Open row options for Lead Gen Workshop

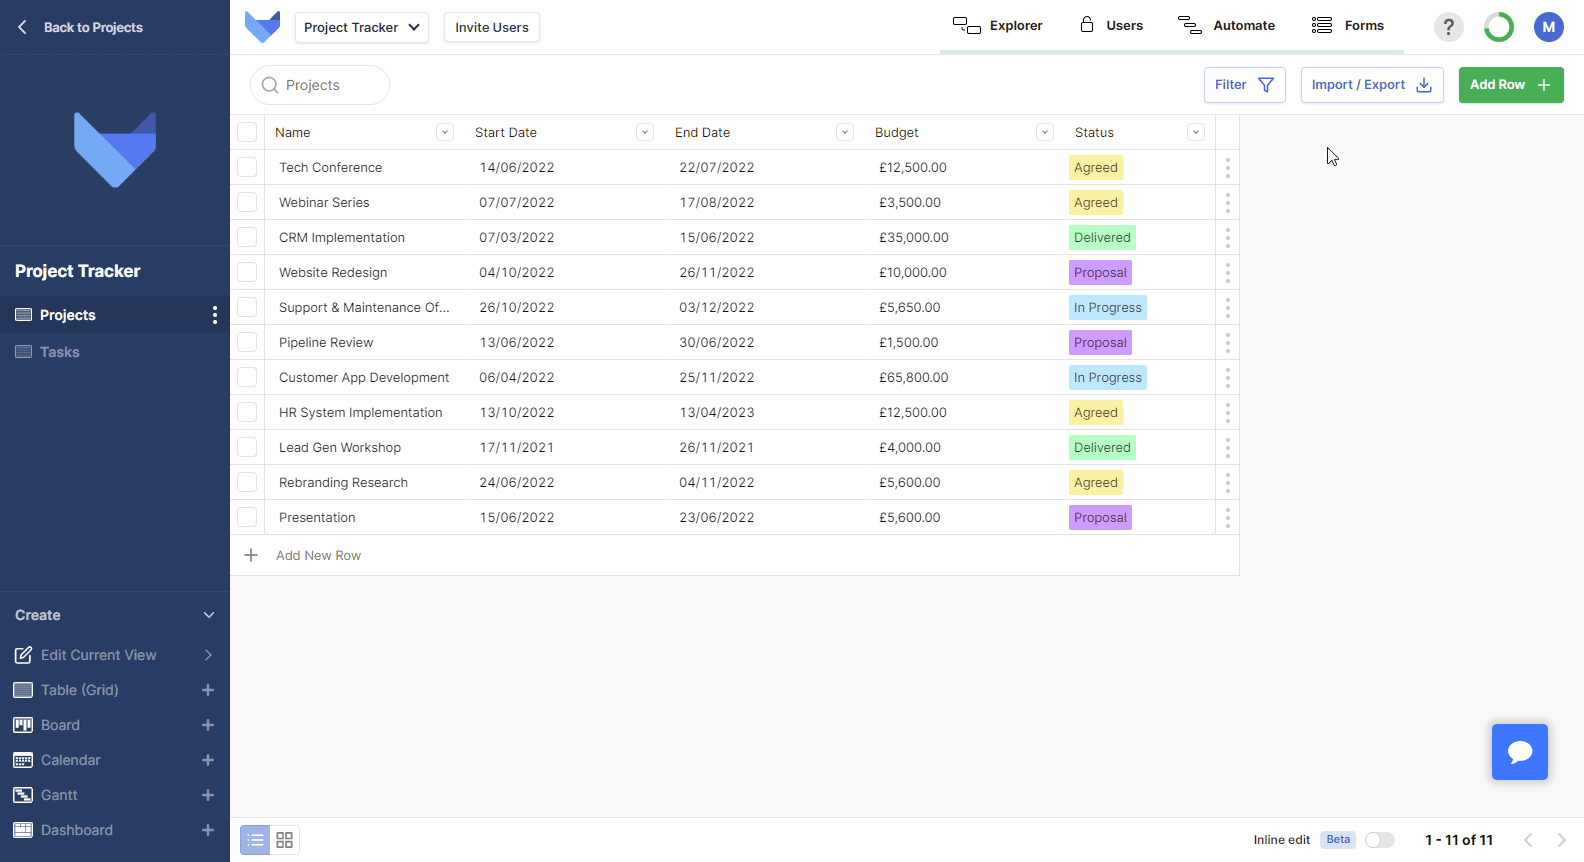[x=1227, y=447]
